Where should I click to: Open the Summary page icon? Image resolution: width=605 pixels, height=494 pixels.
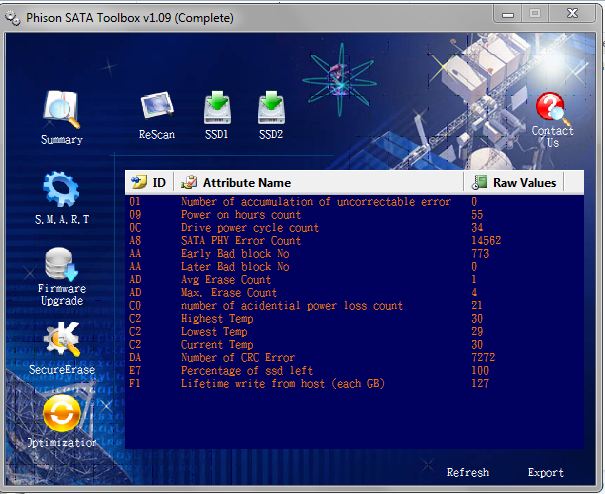click(x=62, y=110)
